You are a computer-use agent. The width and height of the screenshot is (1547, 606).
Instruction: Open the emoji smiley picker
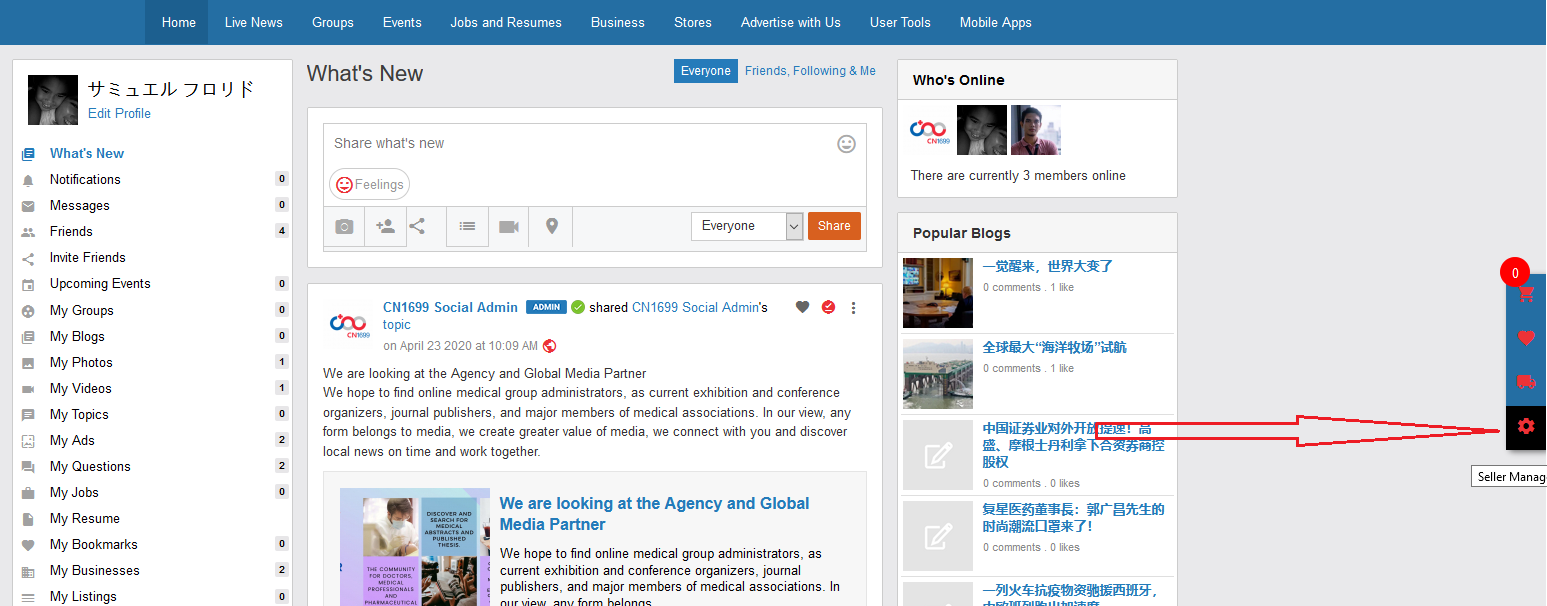click(846, 144)
